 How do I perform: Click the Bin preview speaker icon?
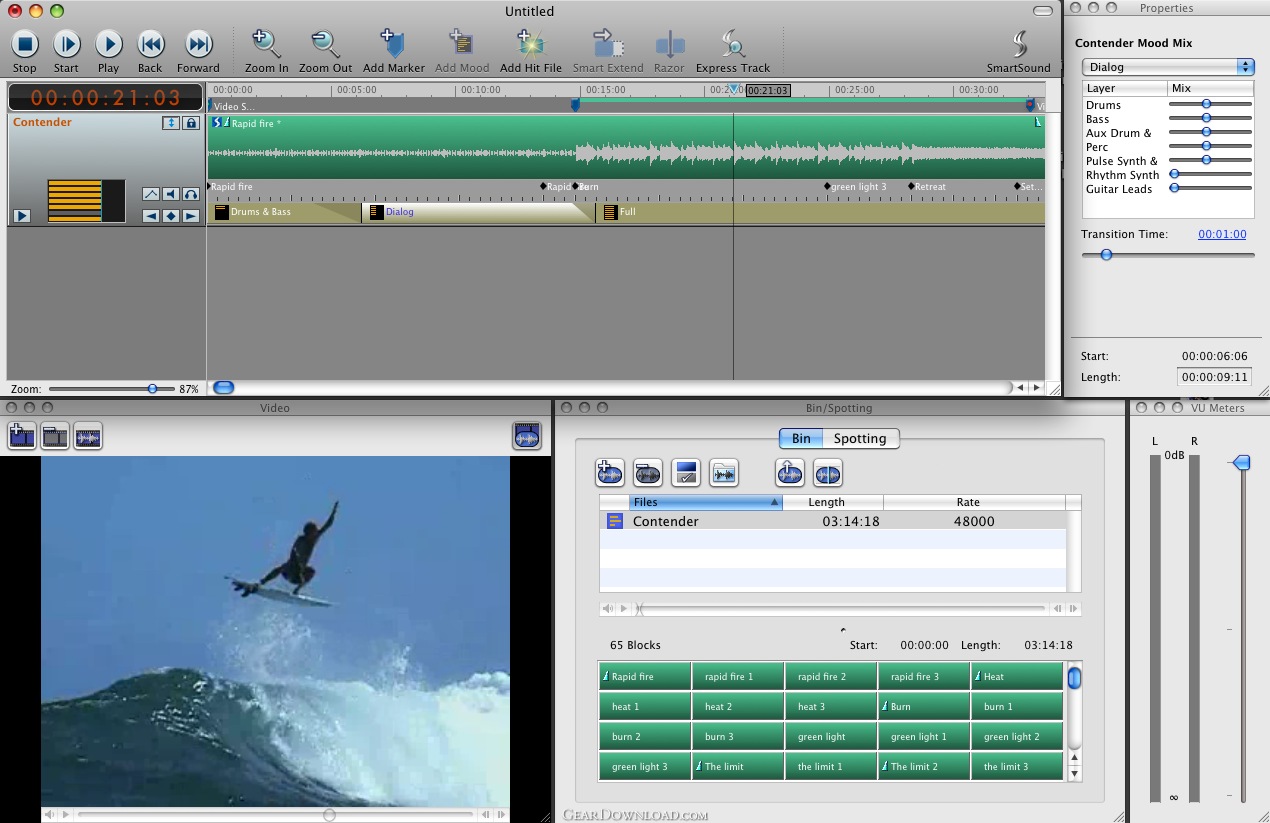click(608, 608)
